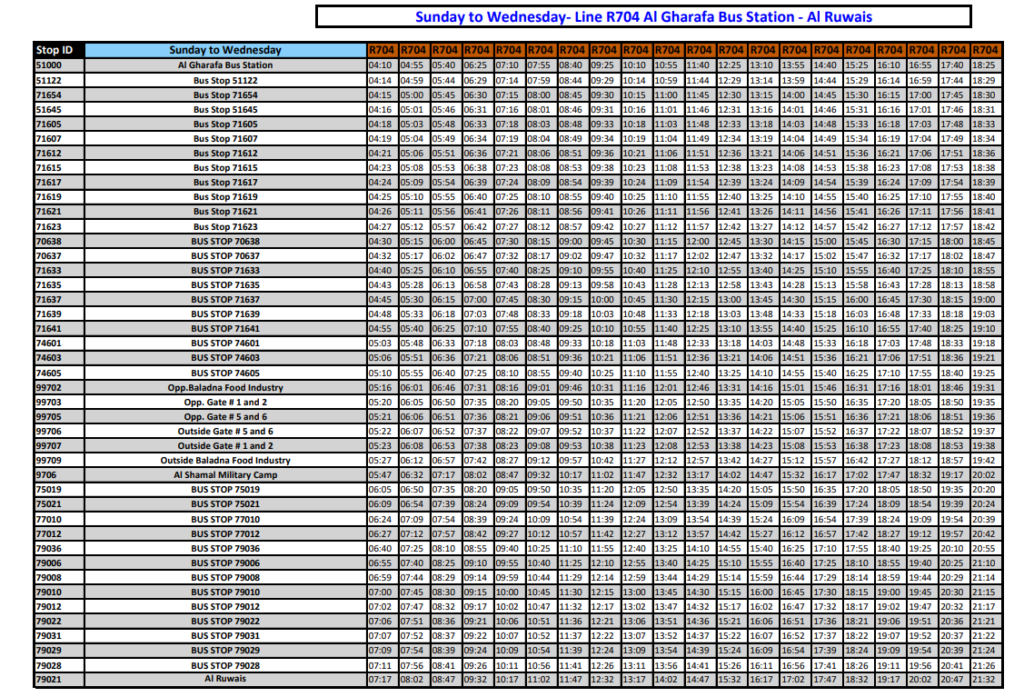Viewport: 1024px width, 697px height.
Task: Click the "Sunday to Wednesday" column header
Action: click(225, 50)
